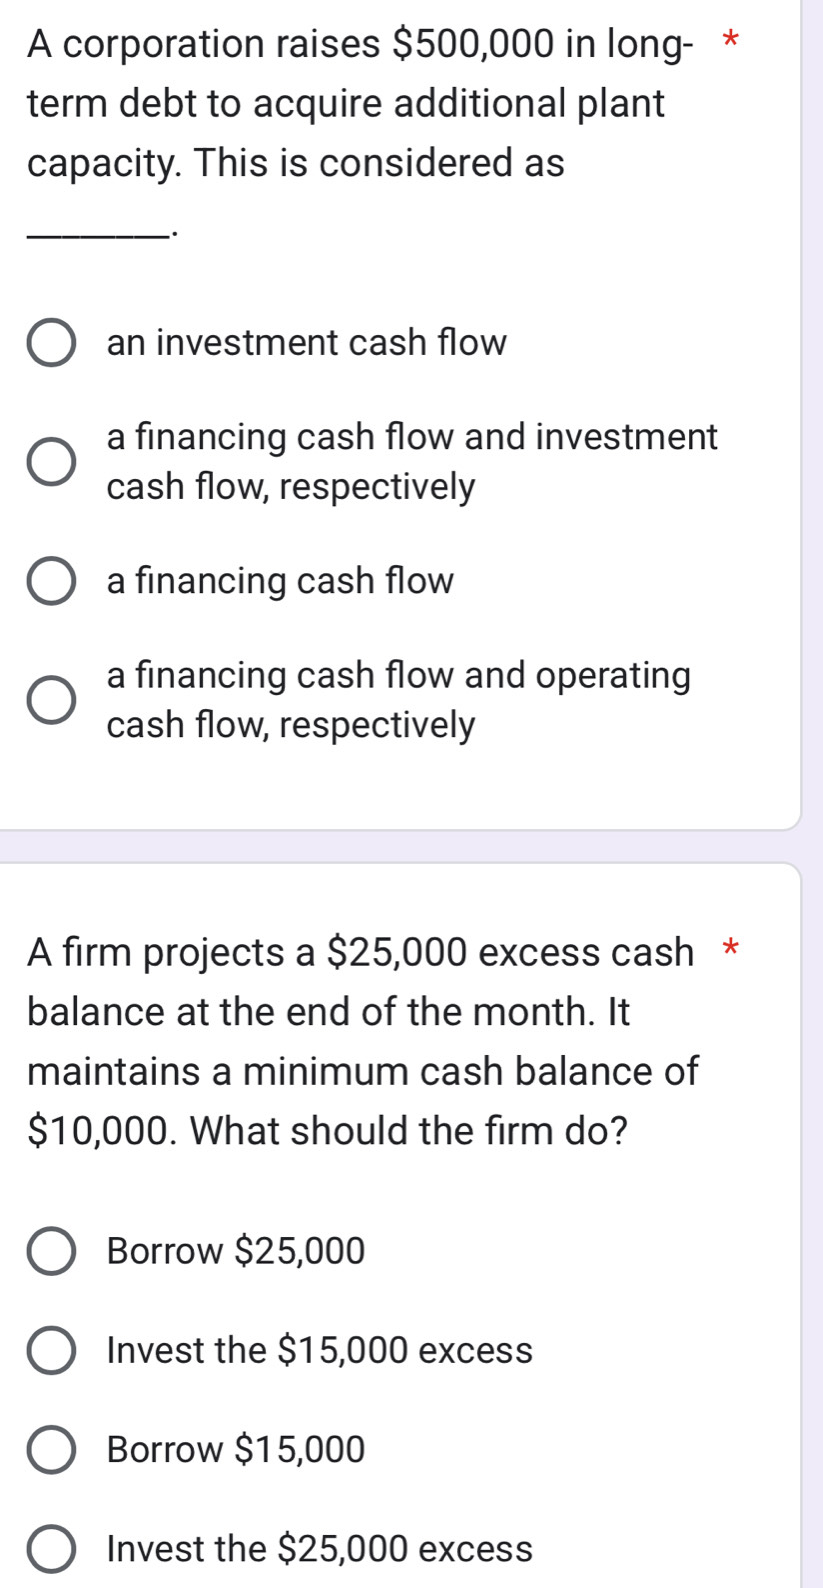
Task: Select the 'Borrow $15,000' radio button
Action: click(x=50, y=1449)
